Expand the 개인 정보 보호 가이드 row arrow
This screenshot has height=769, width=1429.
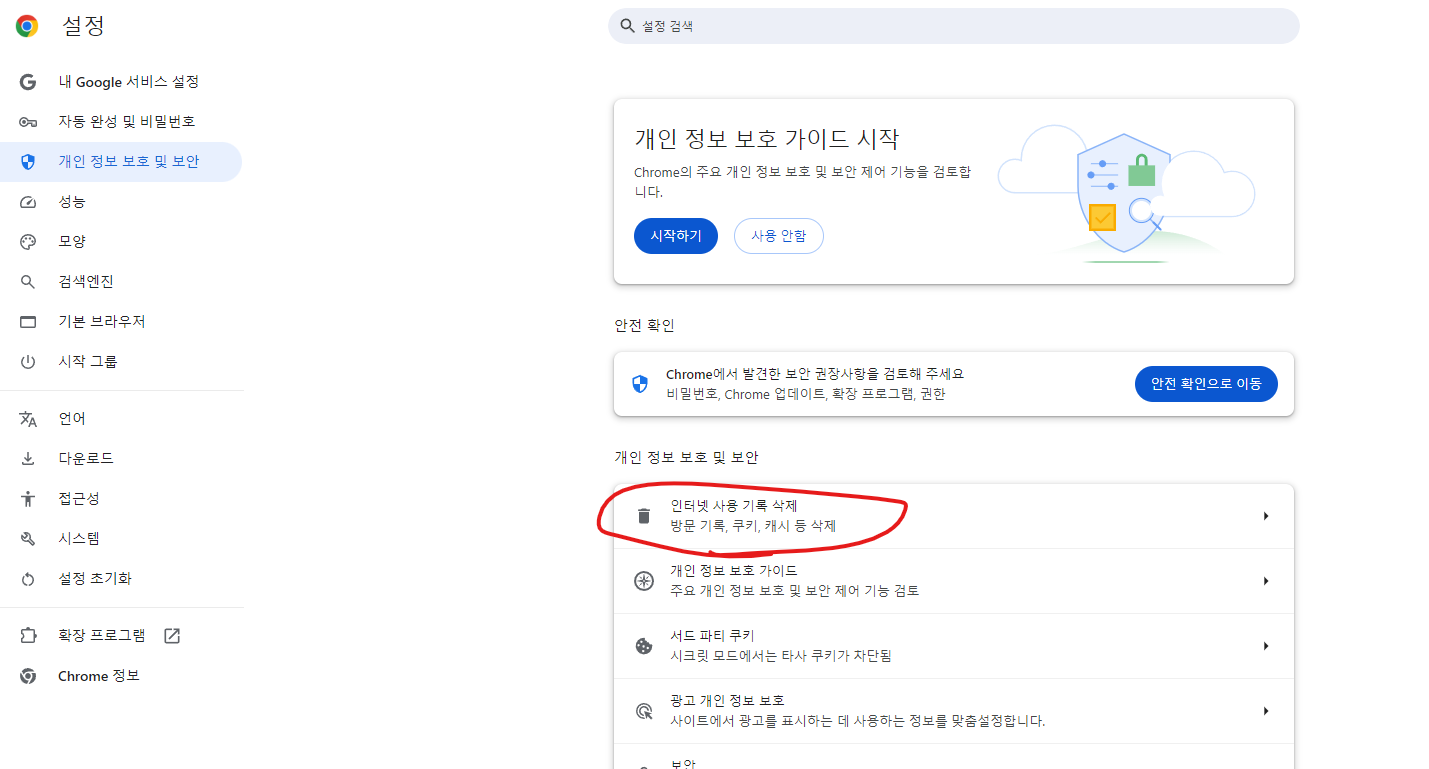click(x=1266, y=580)
